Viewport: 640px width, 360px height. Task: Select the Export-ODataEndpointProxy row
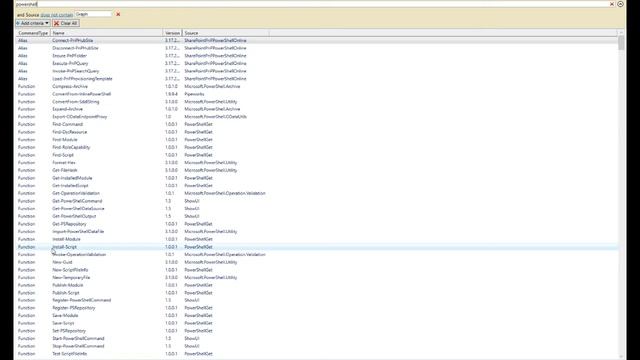pos(317,117)
